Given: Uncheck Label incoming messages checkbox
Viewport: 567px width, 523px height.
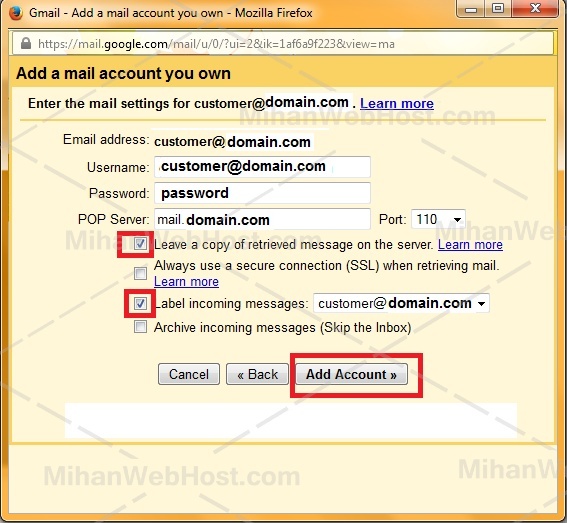Looking at the screenshot, I should pyautogui.click(x=140, y=303).
